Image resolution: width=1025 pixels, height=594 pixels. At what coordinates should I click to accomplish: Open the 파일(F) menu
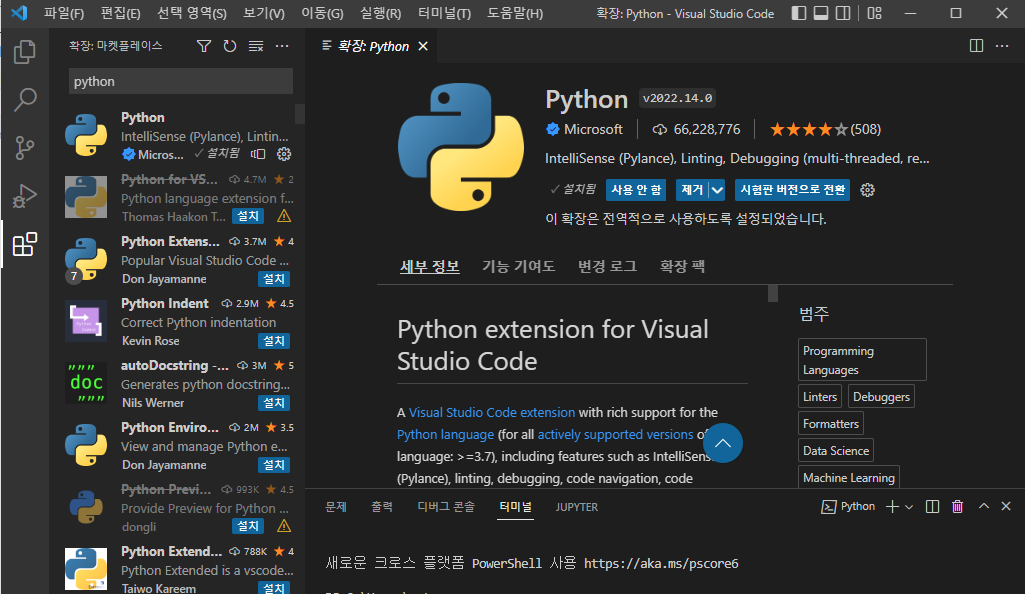click(x=63, y=13)
